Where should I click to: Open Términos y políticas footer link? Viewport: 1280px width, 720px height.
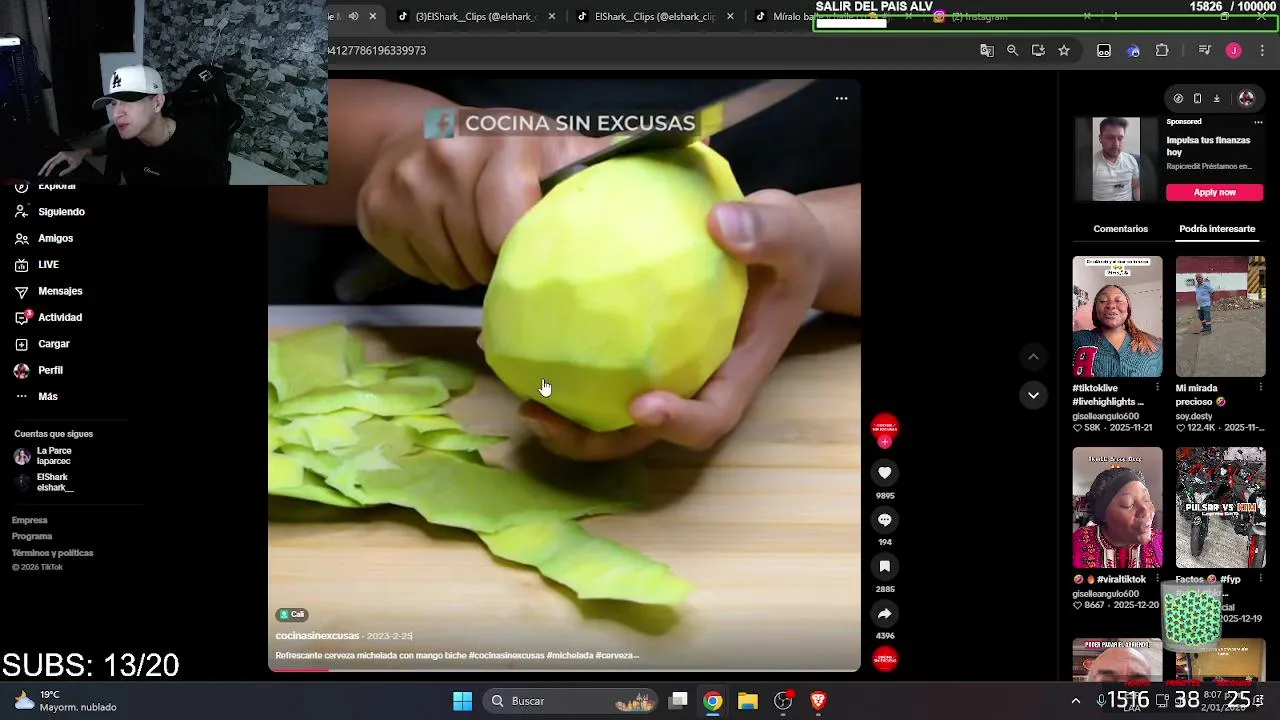[52, 553]
